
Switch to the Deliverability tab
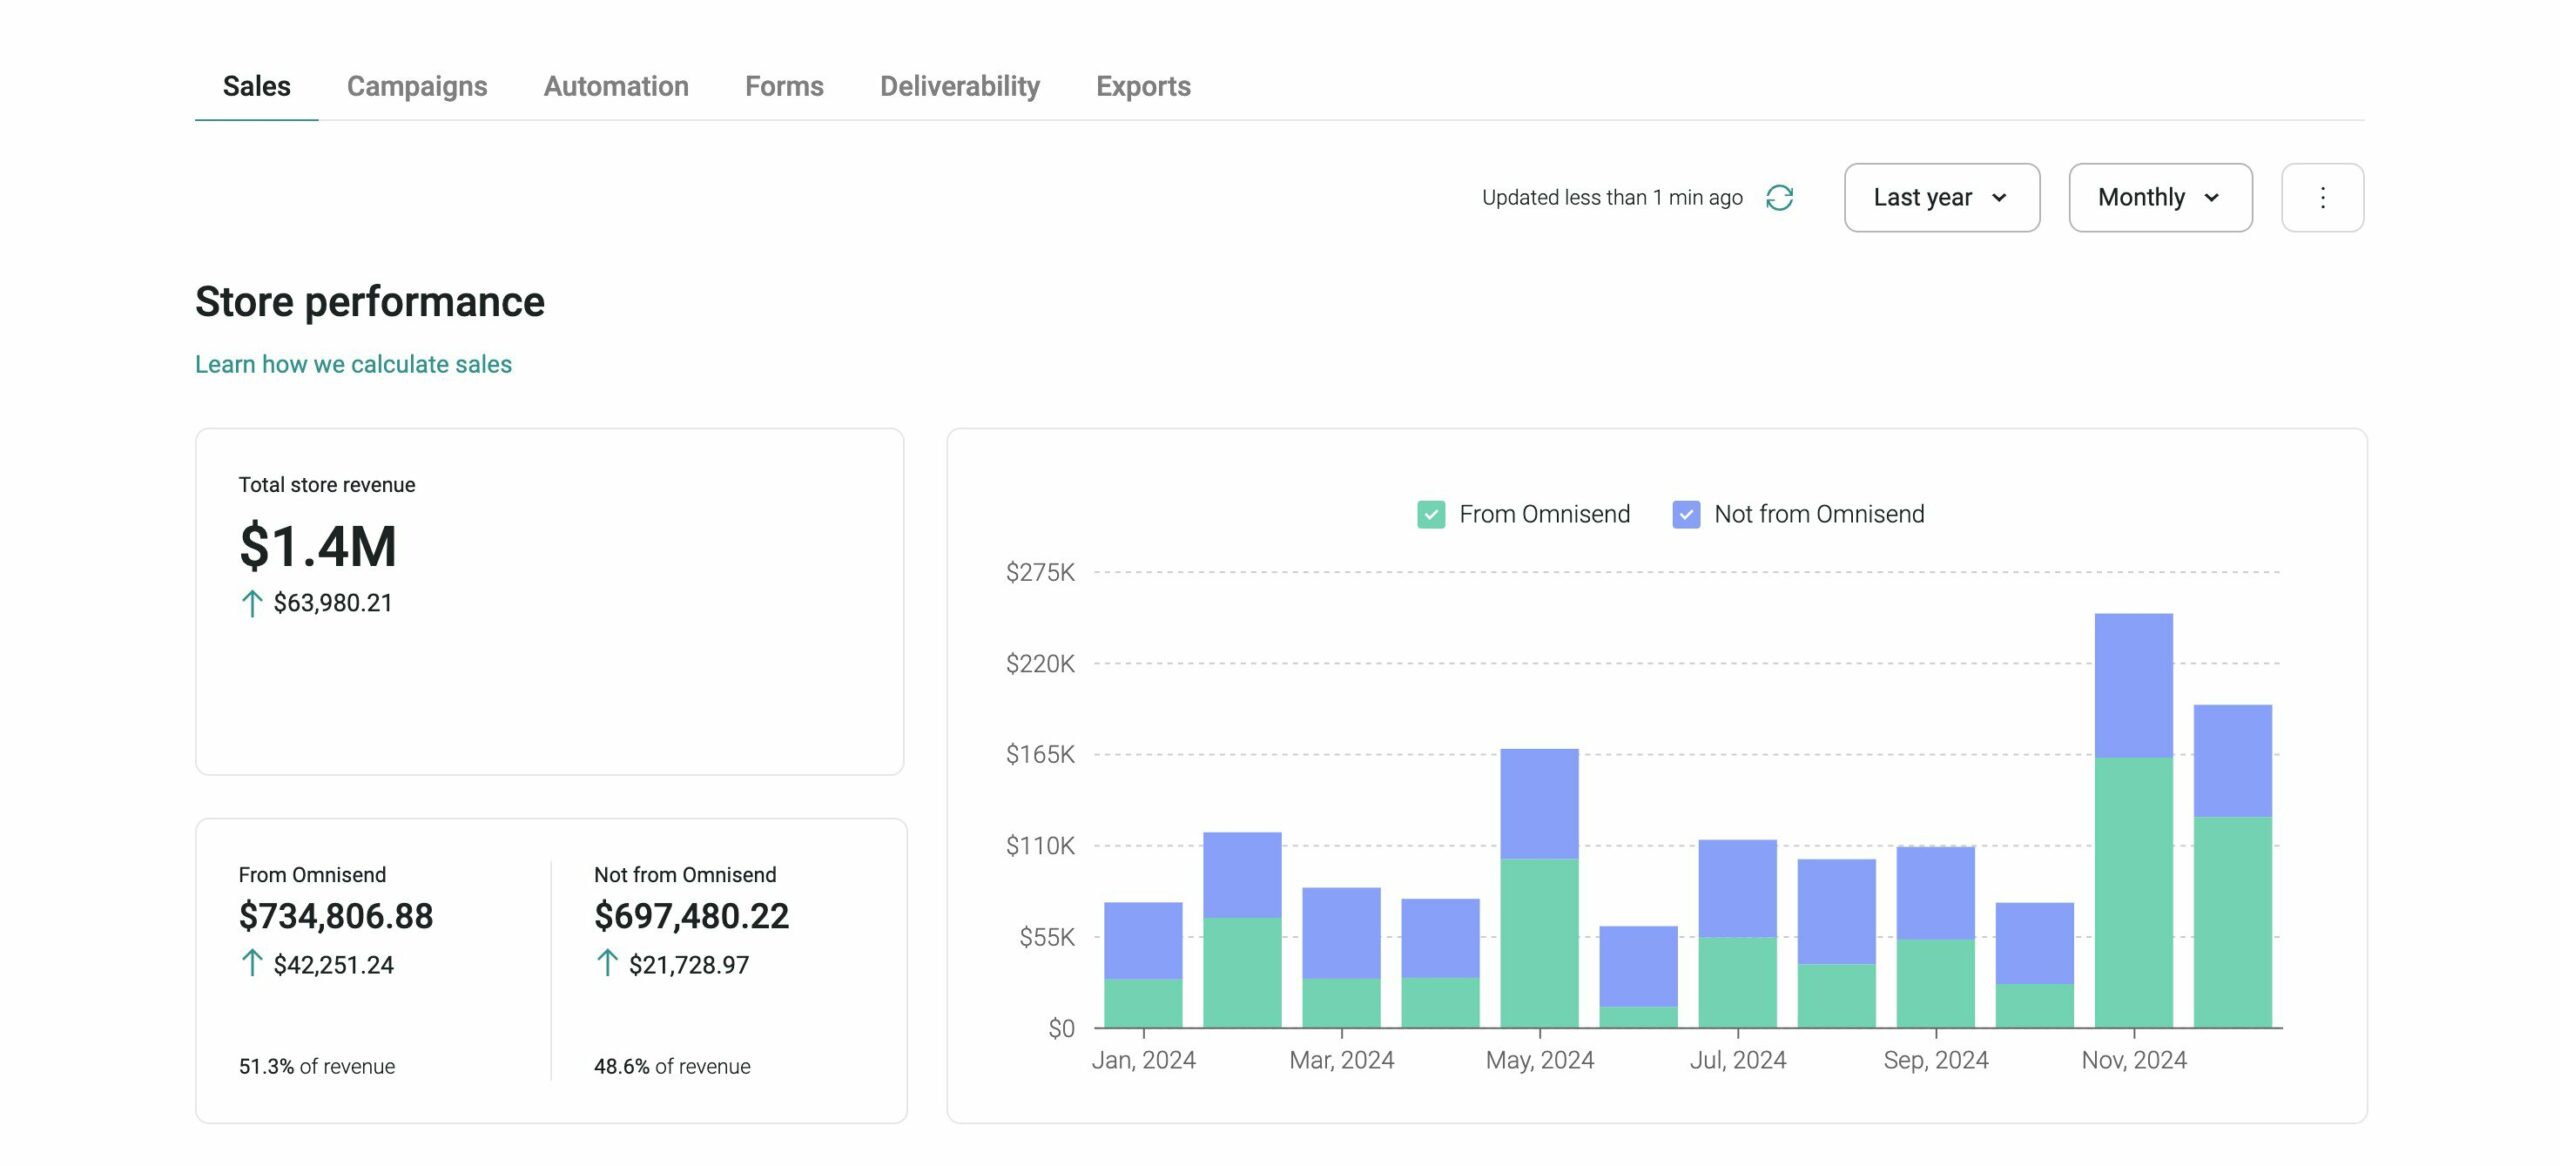960,86
